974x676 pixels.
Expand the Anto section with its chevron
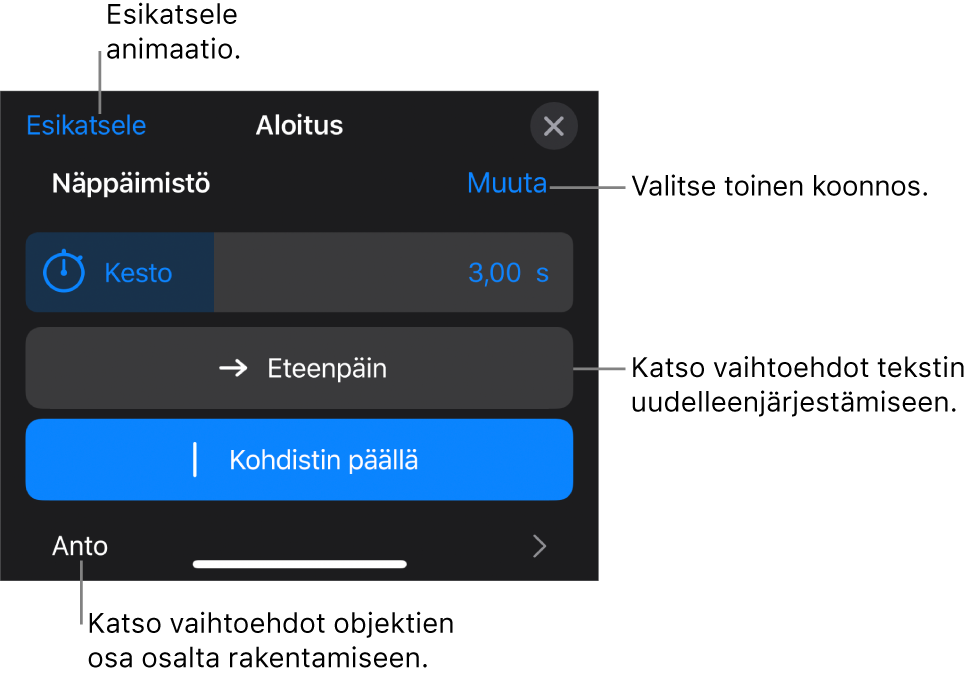(539, 546)
